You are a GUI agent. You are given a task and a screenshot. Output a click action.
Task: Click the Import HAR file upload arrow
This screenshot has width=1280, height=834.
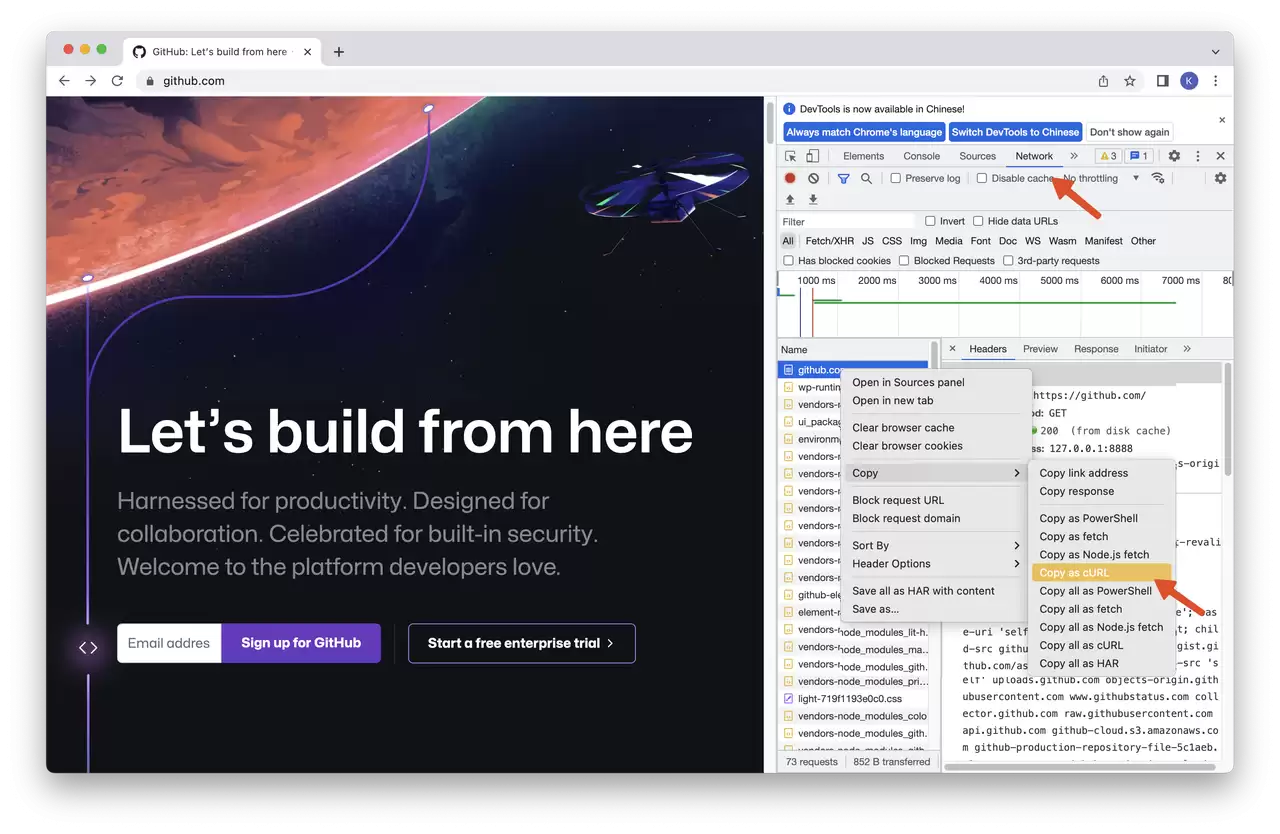pos(790,200)
